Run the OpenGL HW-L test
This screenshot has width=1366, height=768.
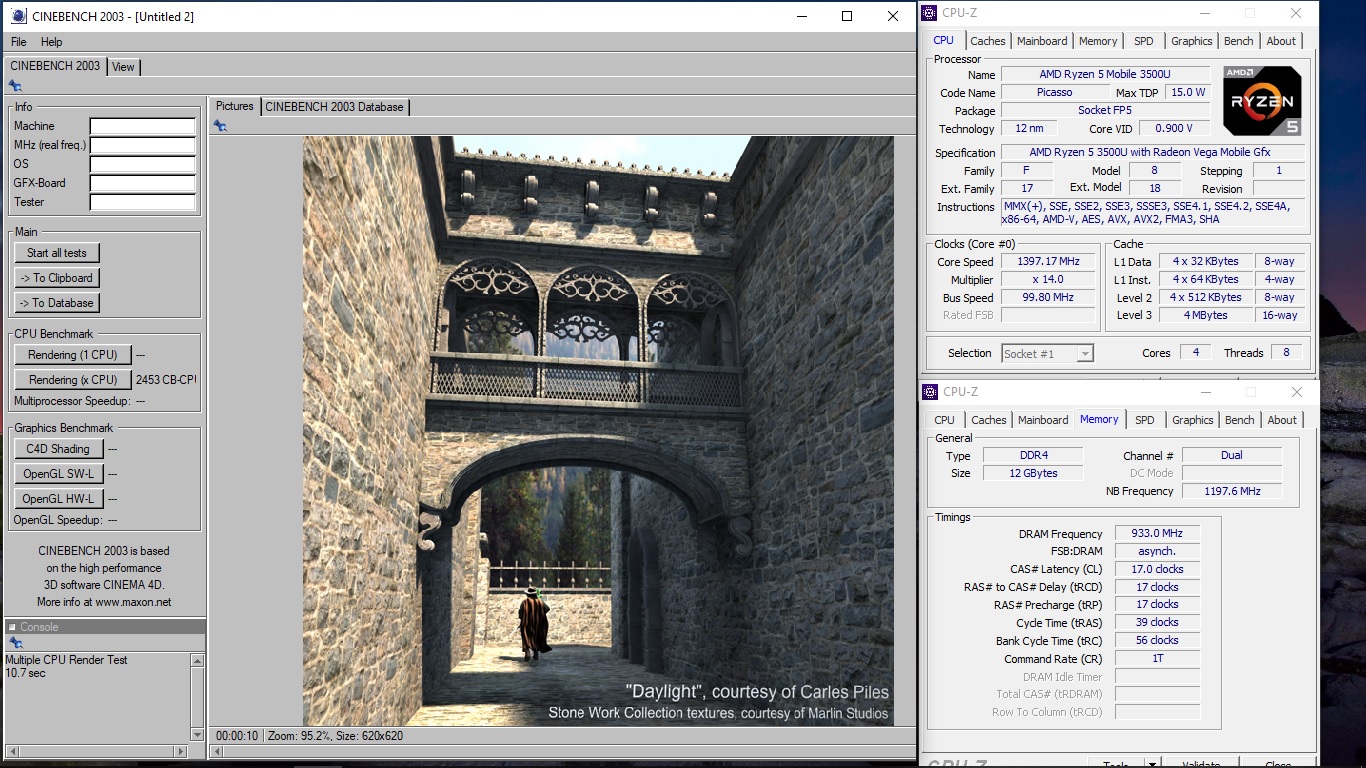click(x=58, y=499)
